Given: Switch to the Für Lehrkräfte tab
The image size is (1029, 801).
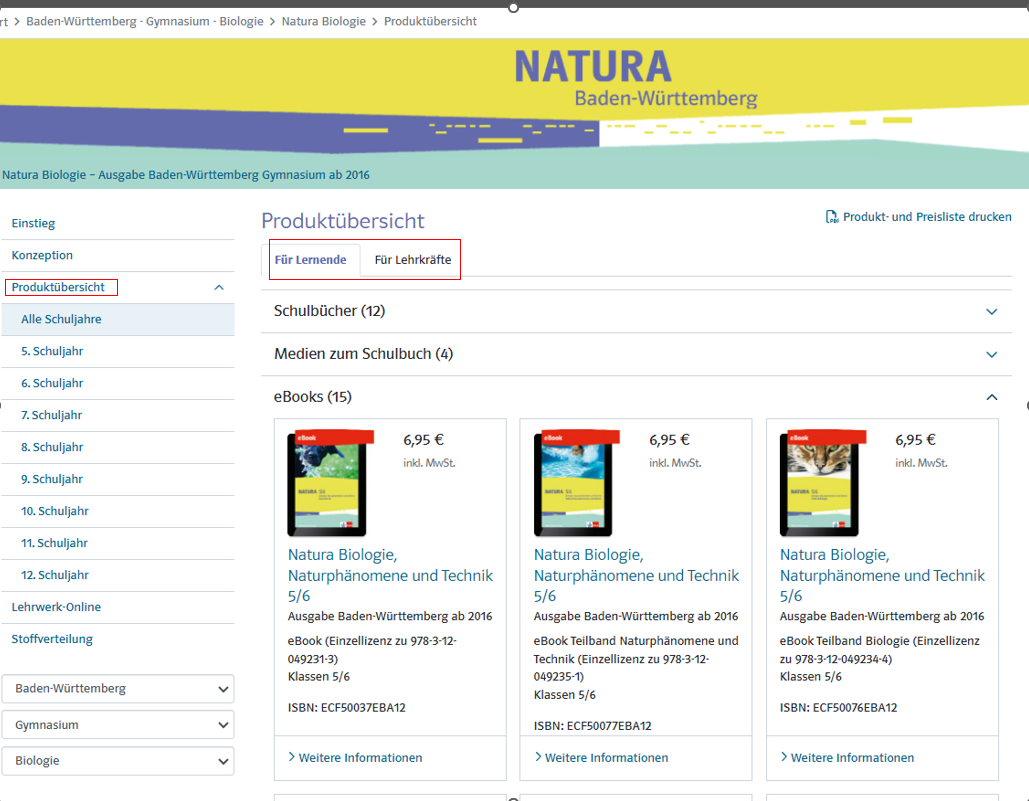Looking at the screenshot, I should tap(413, 260).
